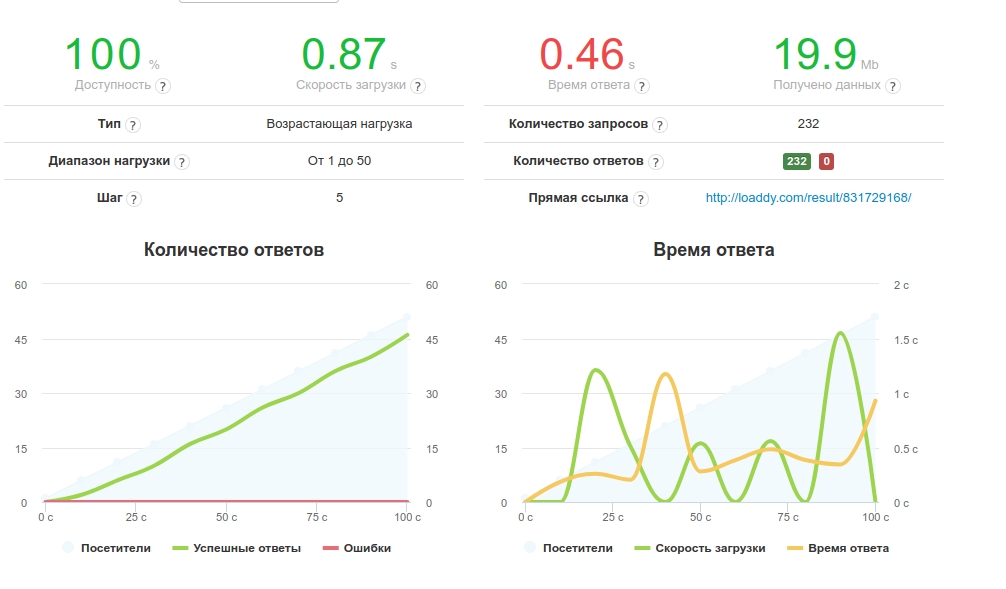Open the help tooltip next to Доступность
The image size is (1006, 589).
point(163,83)
